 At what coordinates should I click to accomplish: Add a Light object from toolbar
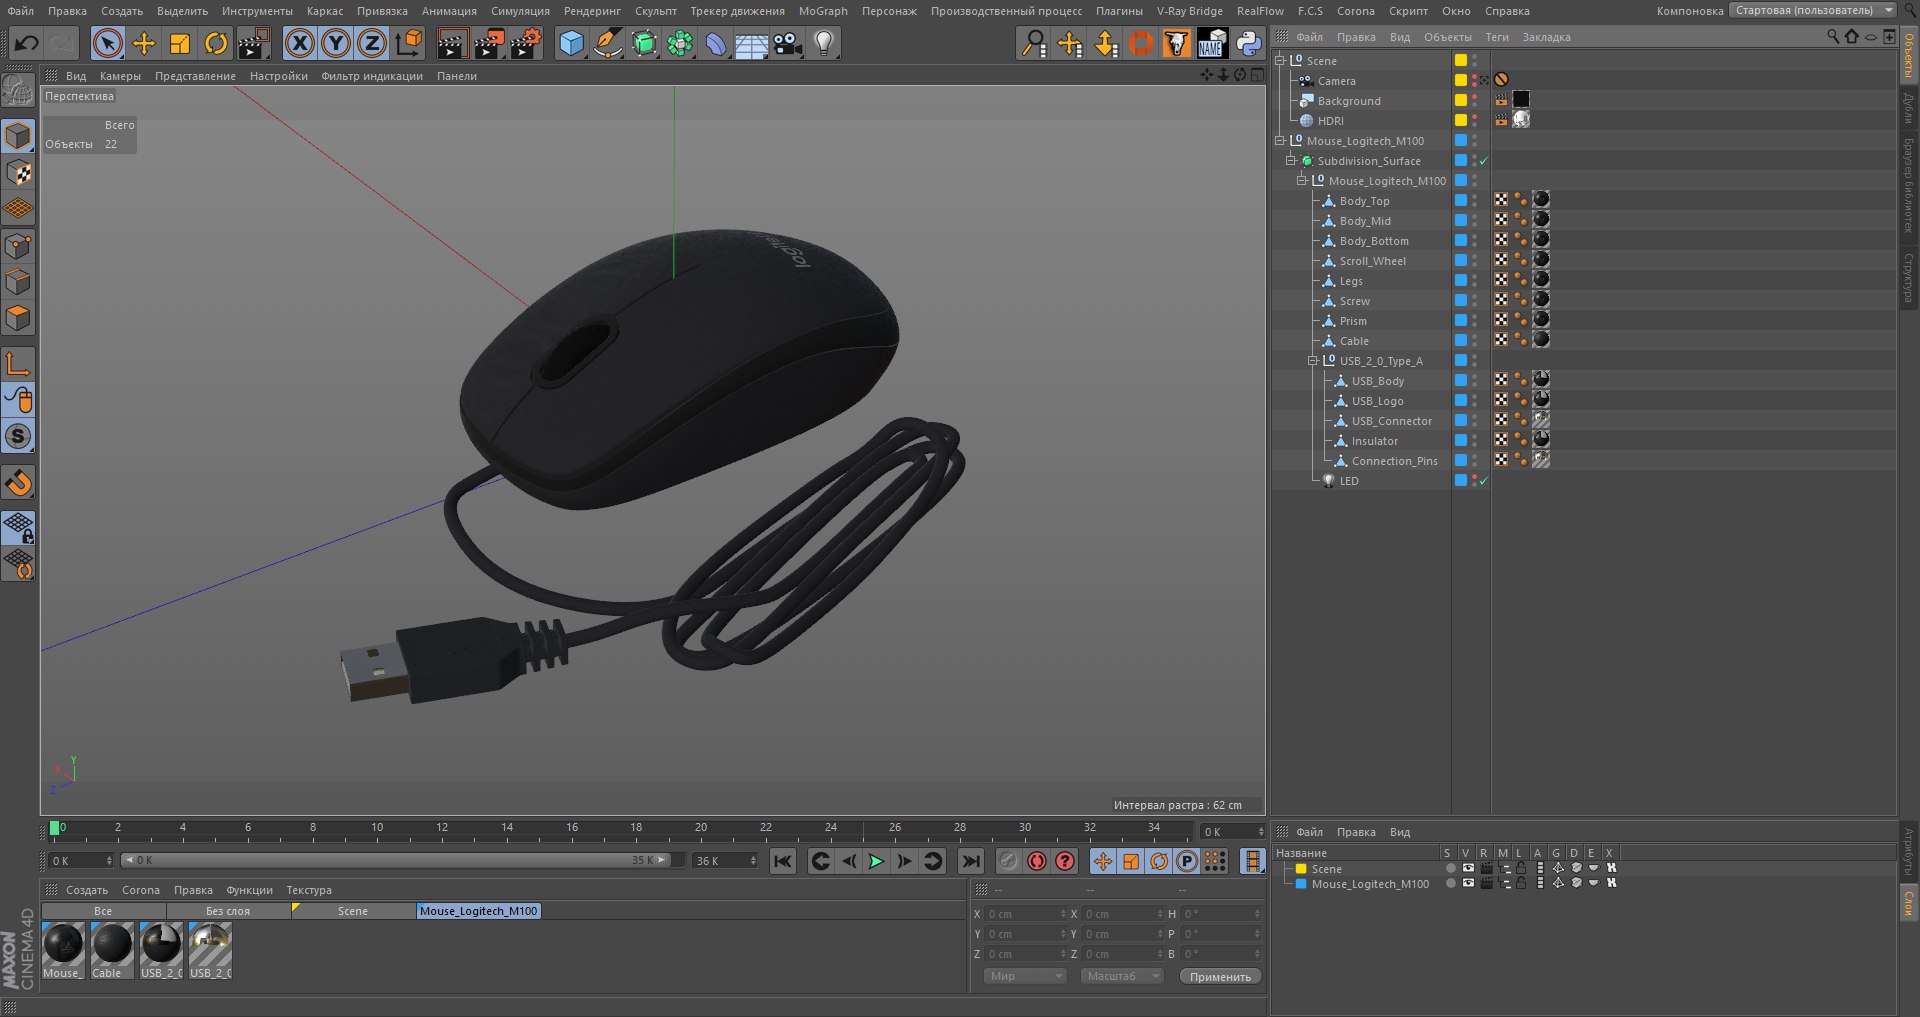(824, 43)
